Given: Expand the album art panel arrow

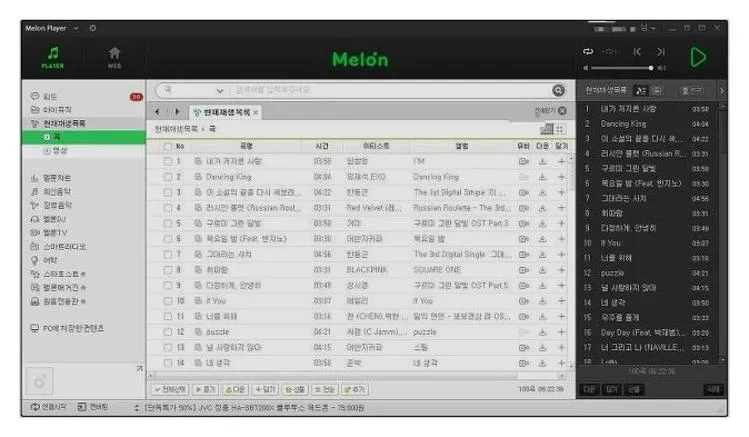Looking at the screenshot, I should pos(139,369).
